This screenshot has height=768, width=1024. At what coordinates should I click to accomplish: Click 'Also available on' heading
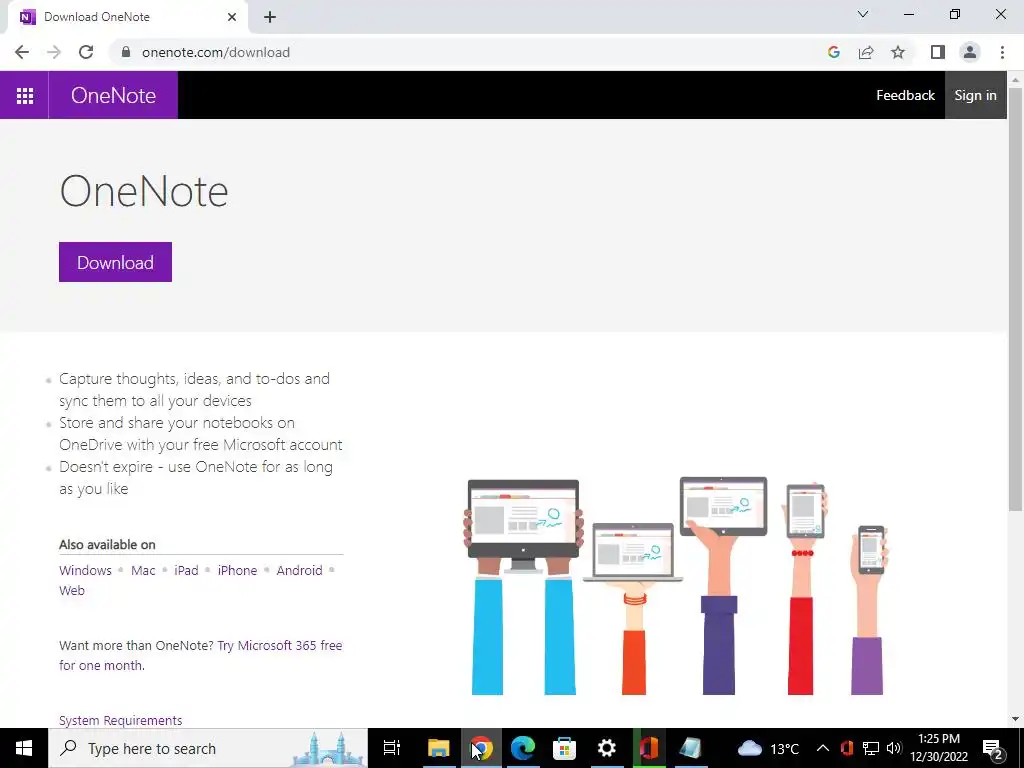click(107, 545)
